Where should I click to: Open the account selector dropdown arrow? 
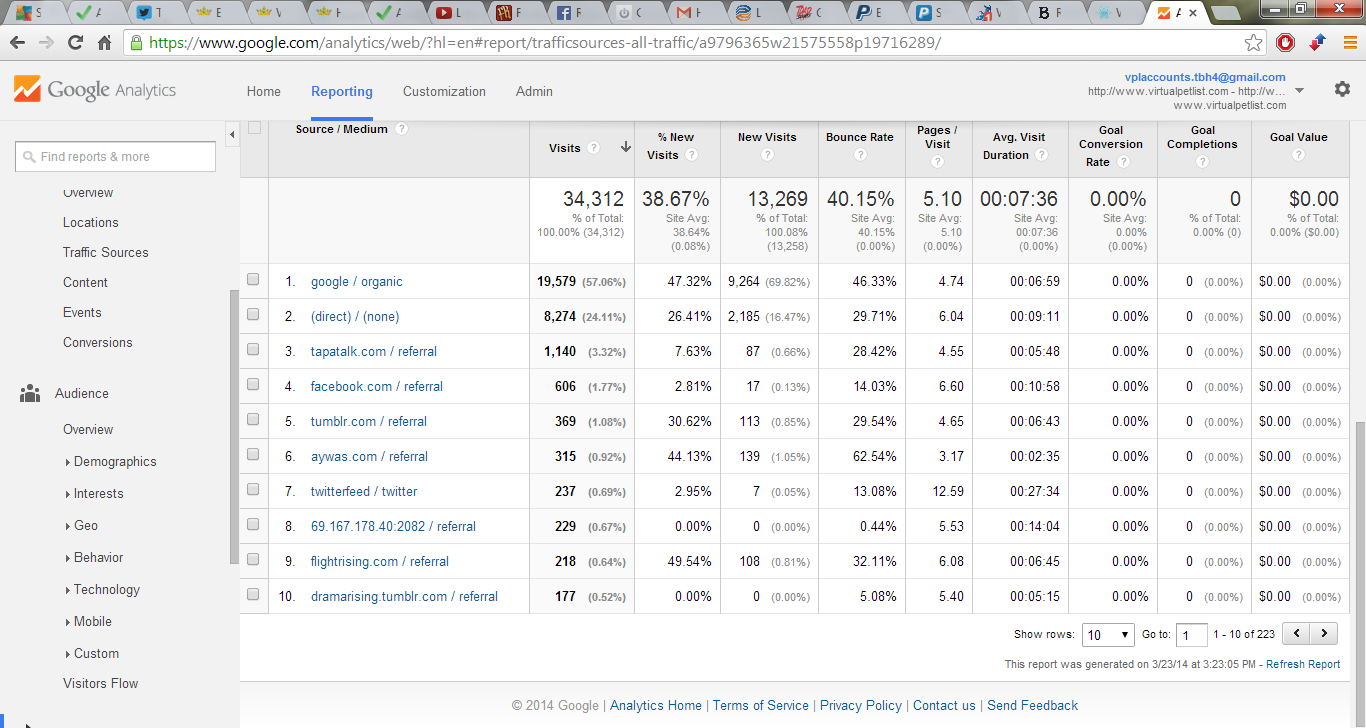tap(1299, 91)
